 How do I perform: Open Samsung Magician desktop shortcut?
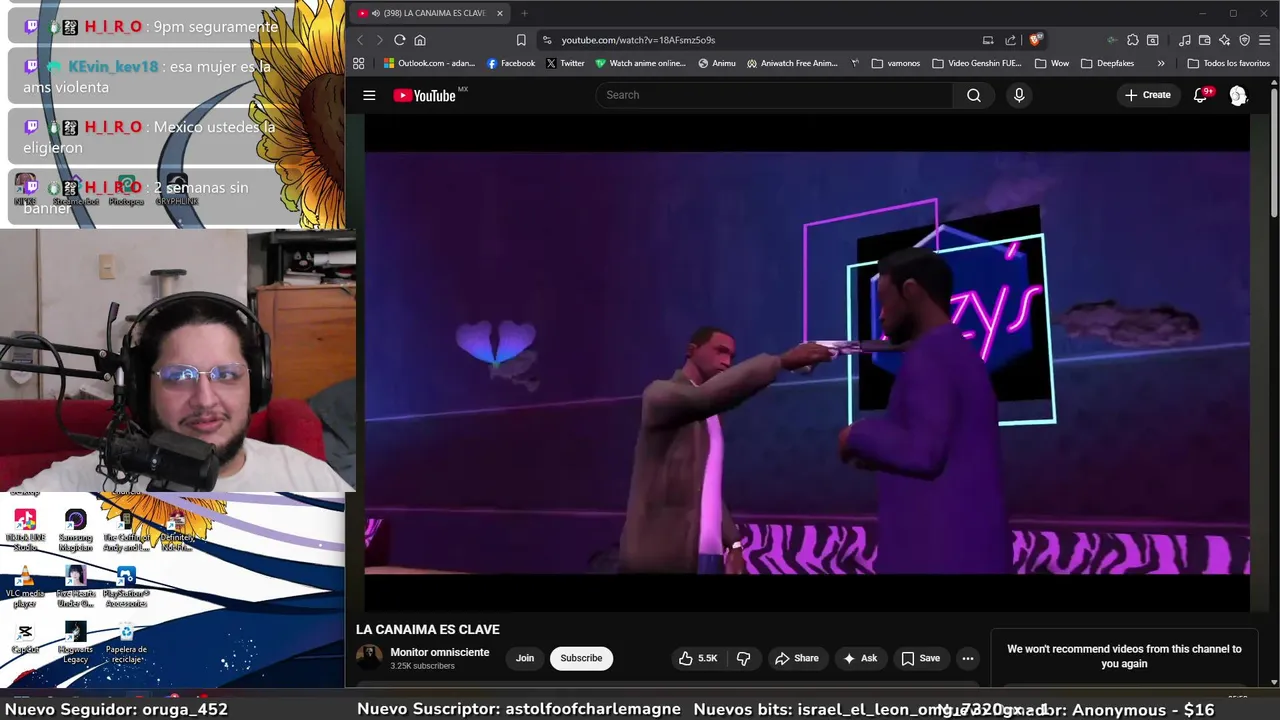(x=76, y=529)
